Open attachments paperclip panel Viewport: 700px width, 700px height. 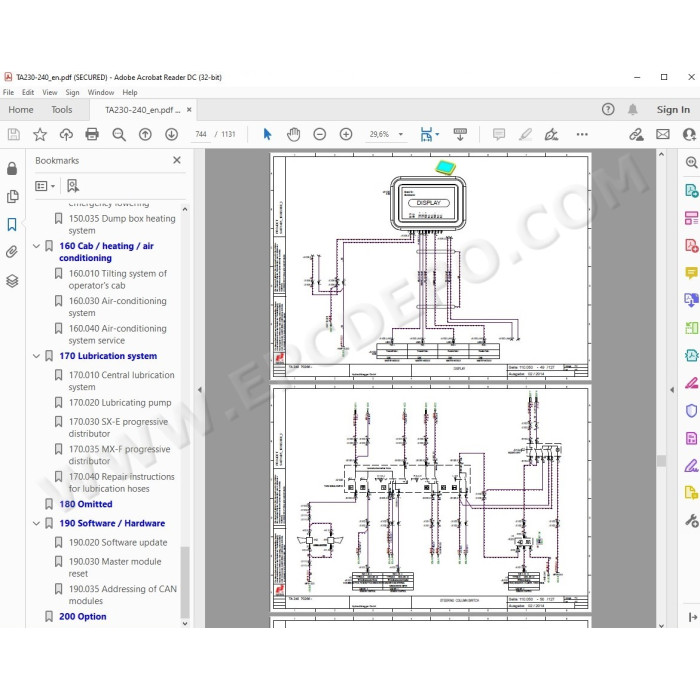pyautogui.click(x=12, y=252)
